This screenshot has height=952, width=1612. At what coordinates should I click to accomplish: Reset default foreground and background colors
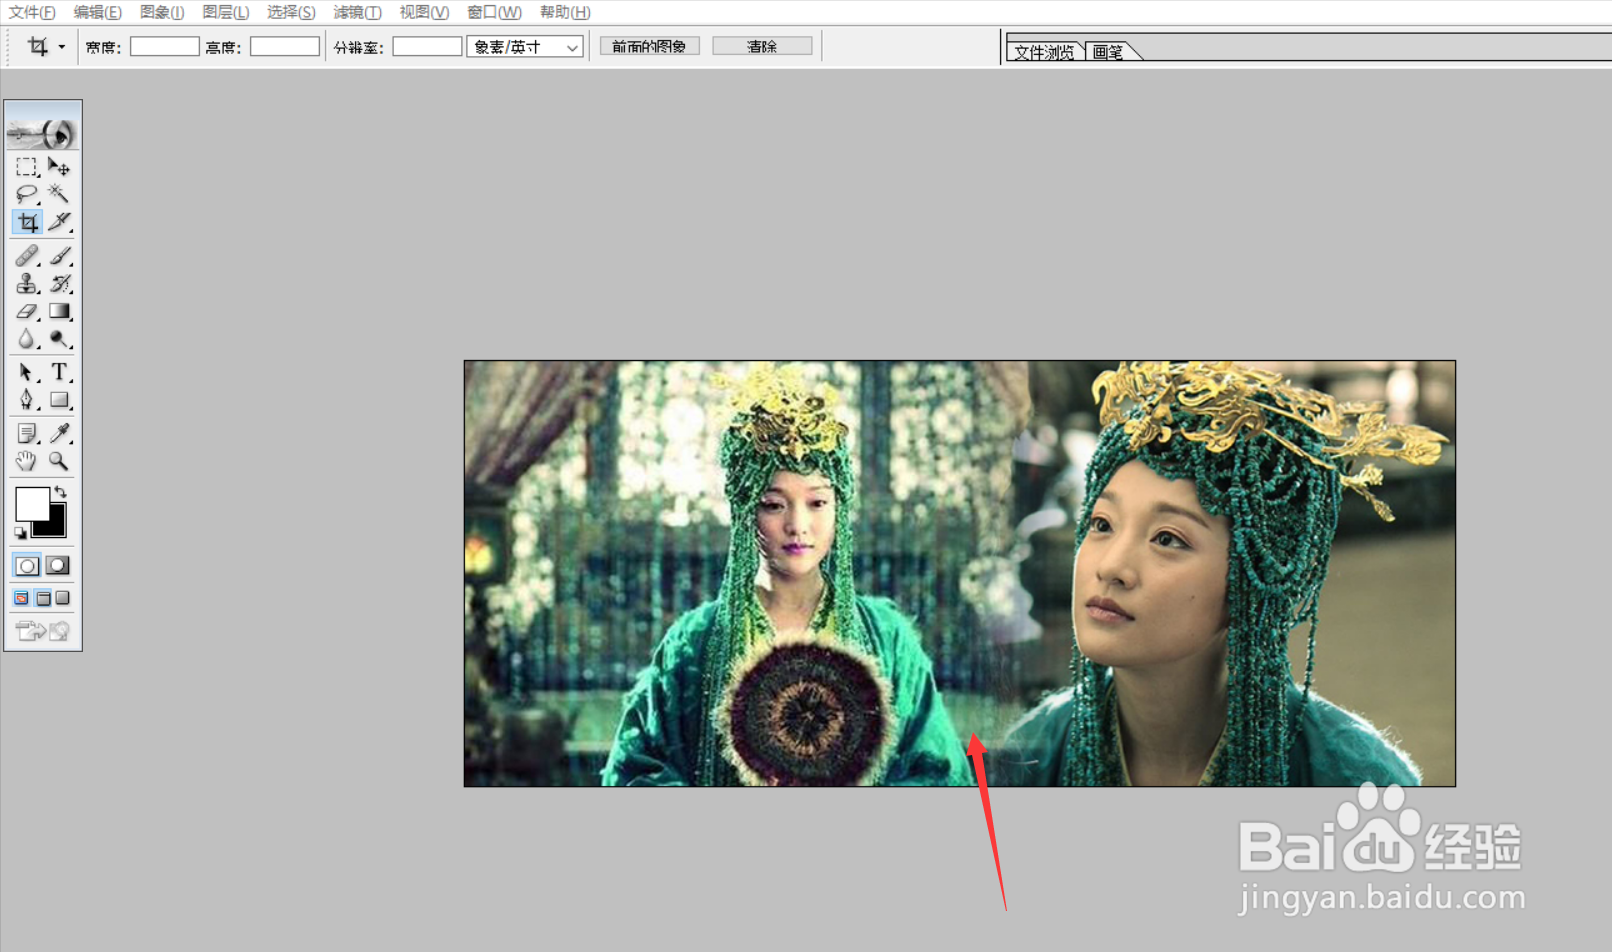tap(20, 533)
